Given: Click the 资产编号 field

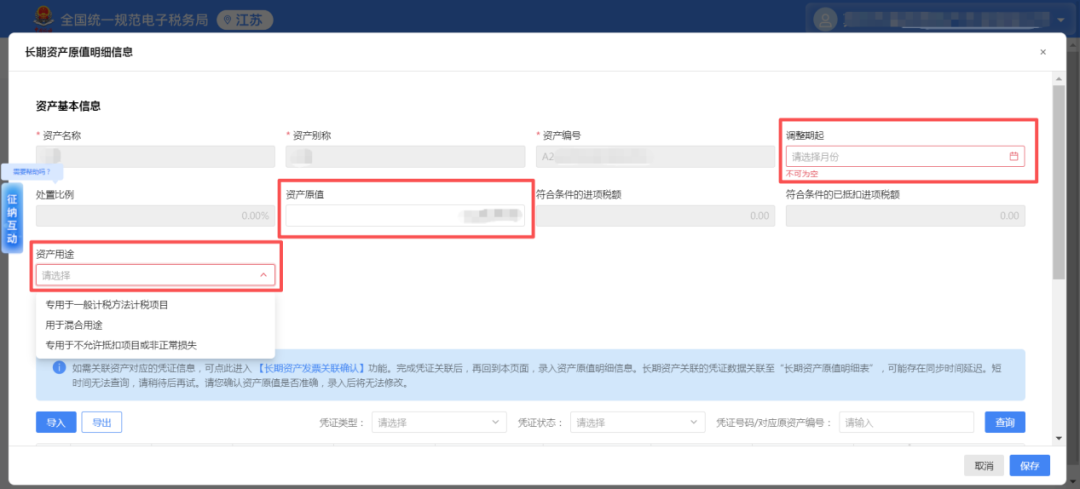Looking at the screenshot, I should (x=655, y=156).
